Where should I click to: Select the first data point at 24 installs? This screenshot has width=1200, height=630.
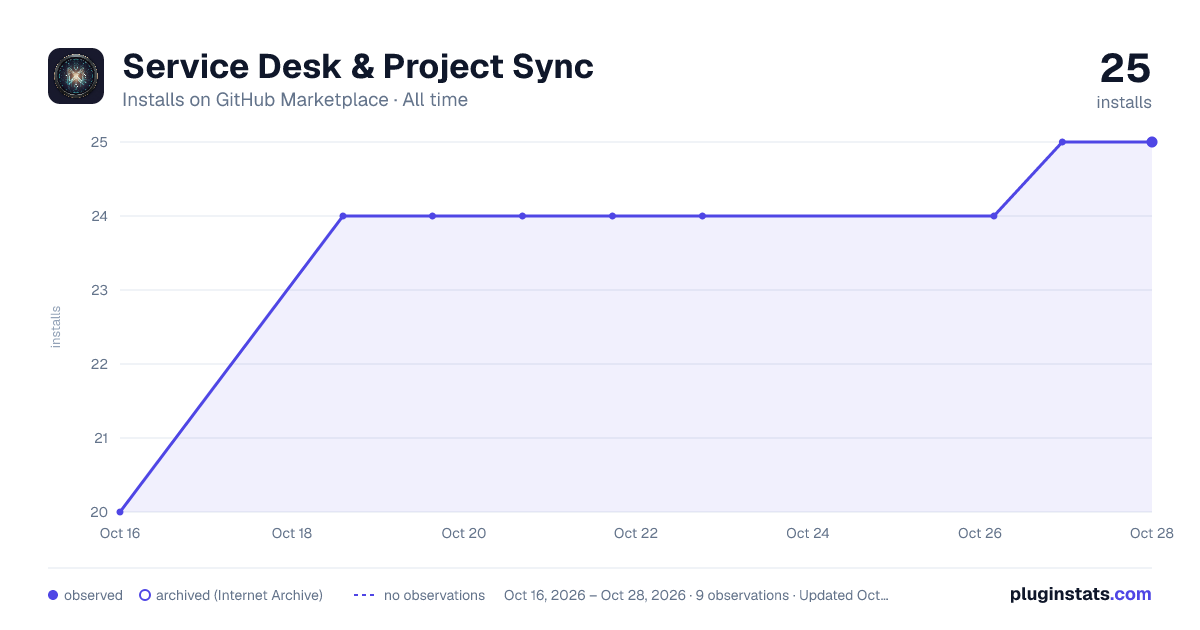pyautogui.click(x=343, y=216)
